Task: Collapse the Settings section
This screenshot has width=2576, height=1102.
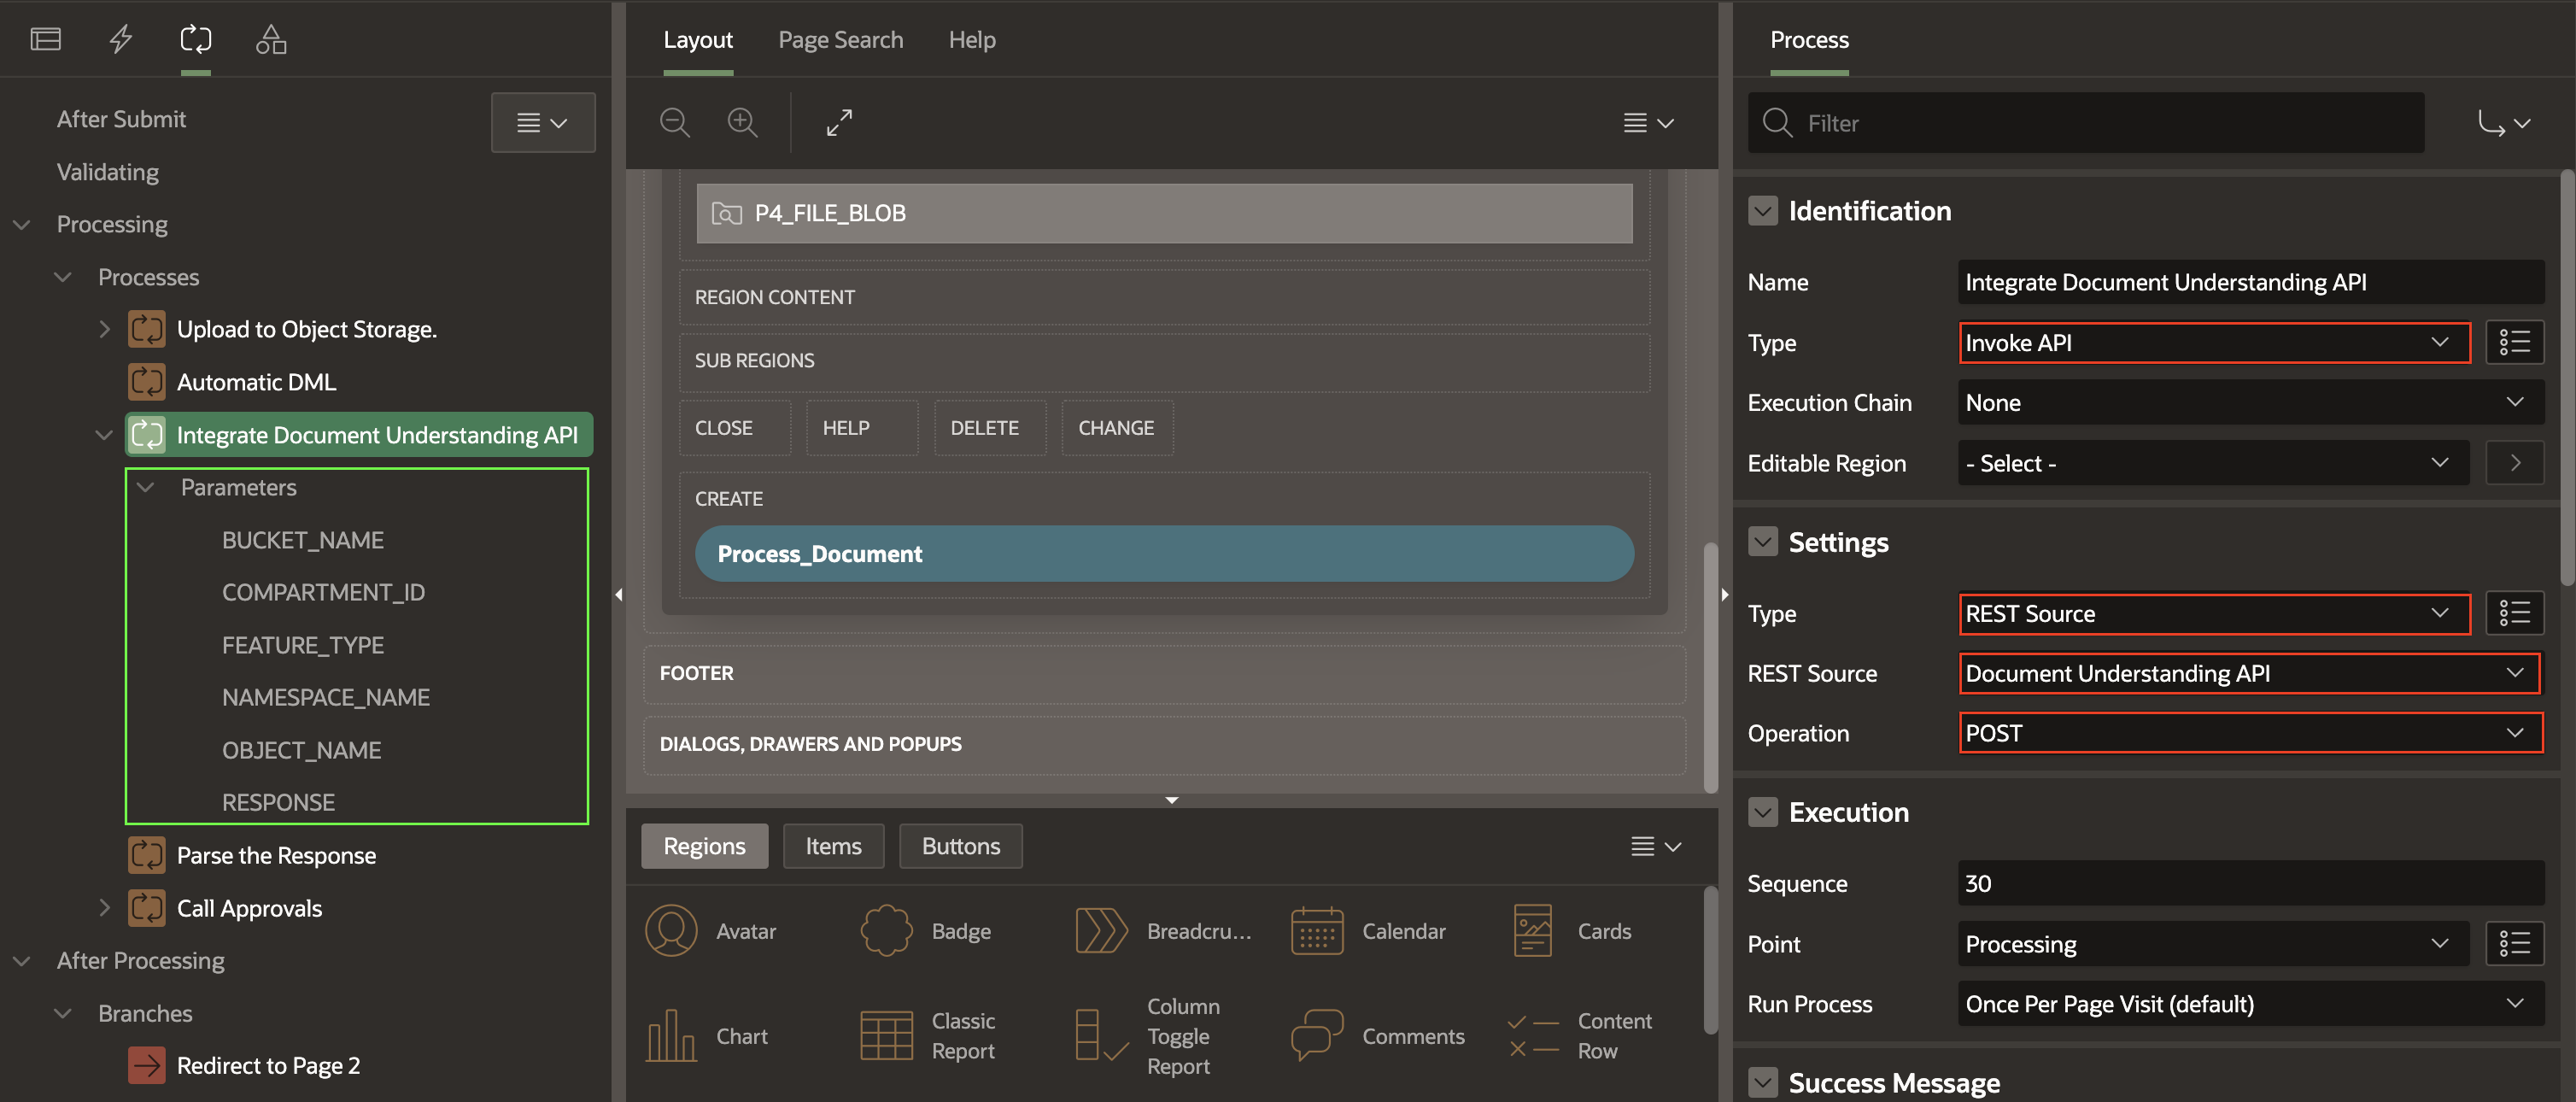Action: [x=1763, y=542]
